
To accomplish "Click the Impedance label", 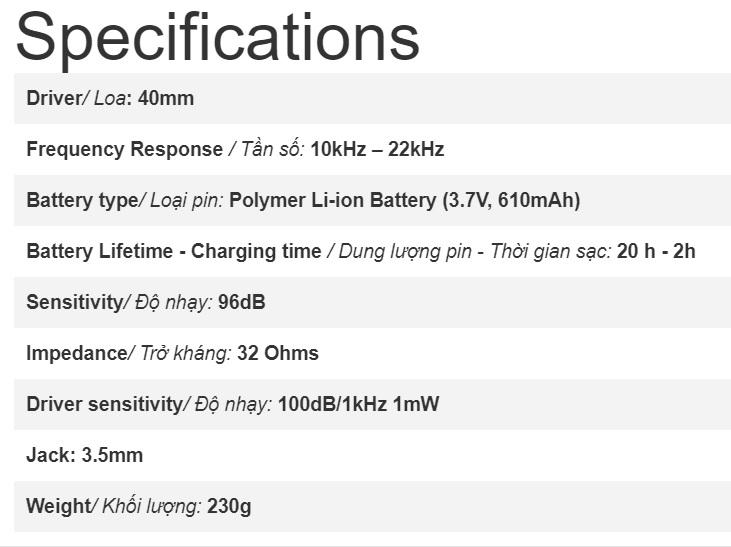I will pos(77,353).
